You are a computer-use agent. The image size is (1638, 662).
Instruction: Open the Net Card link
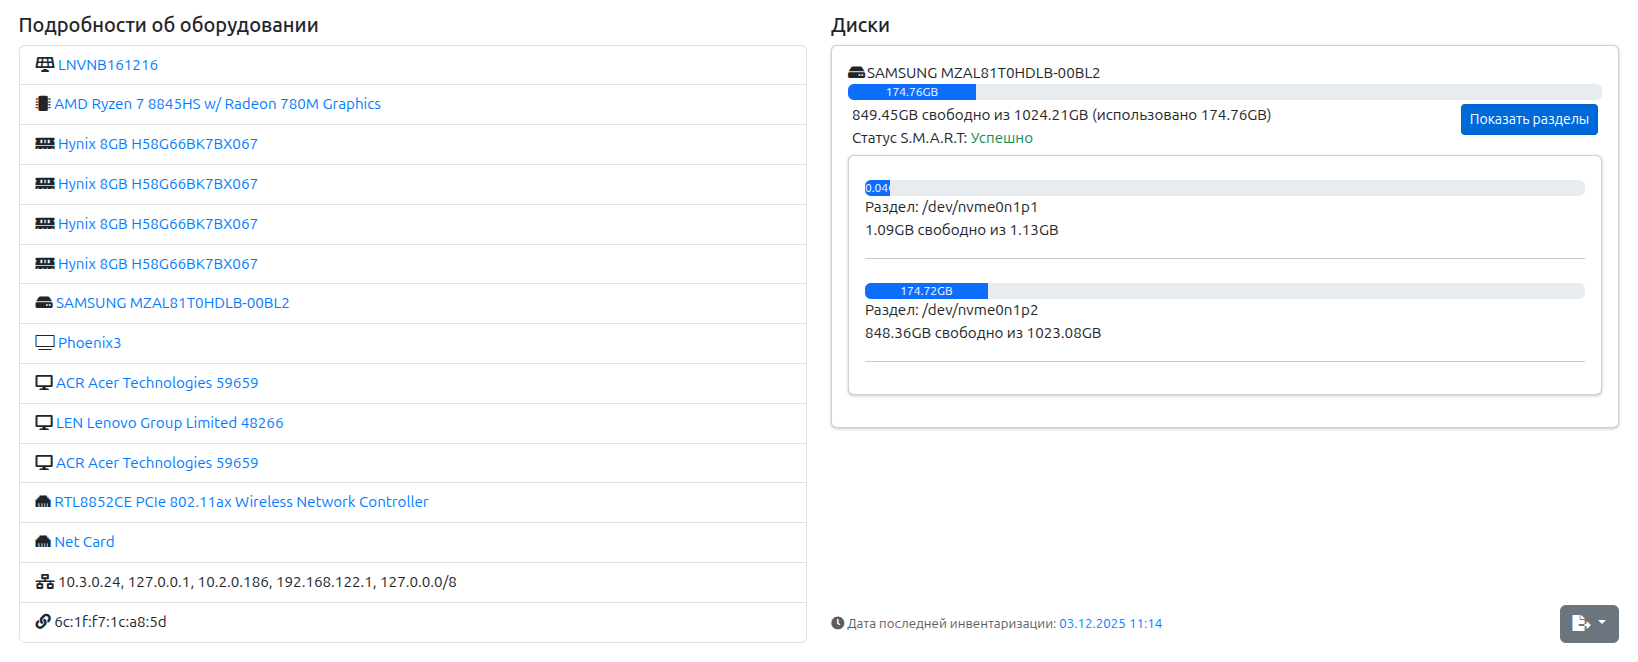(x=84, y=542)
